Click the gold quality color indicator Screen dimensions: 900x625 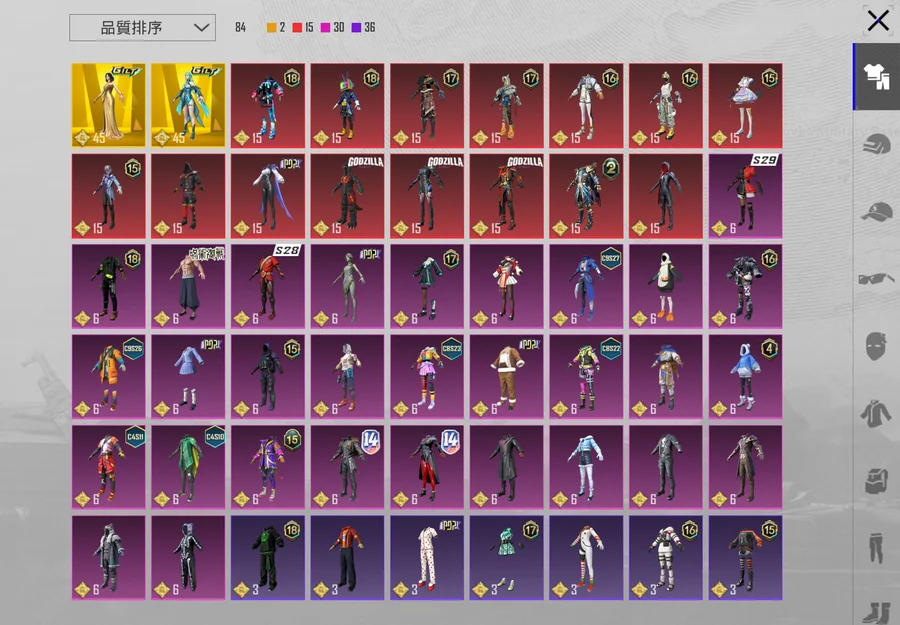tap(271, 28)
